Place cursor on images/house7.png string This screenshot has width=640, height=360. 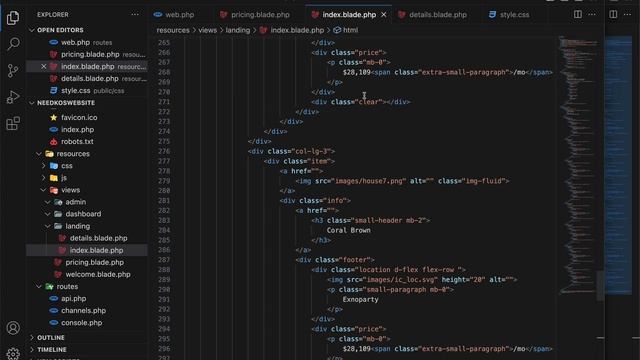pos(371,181)
